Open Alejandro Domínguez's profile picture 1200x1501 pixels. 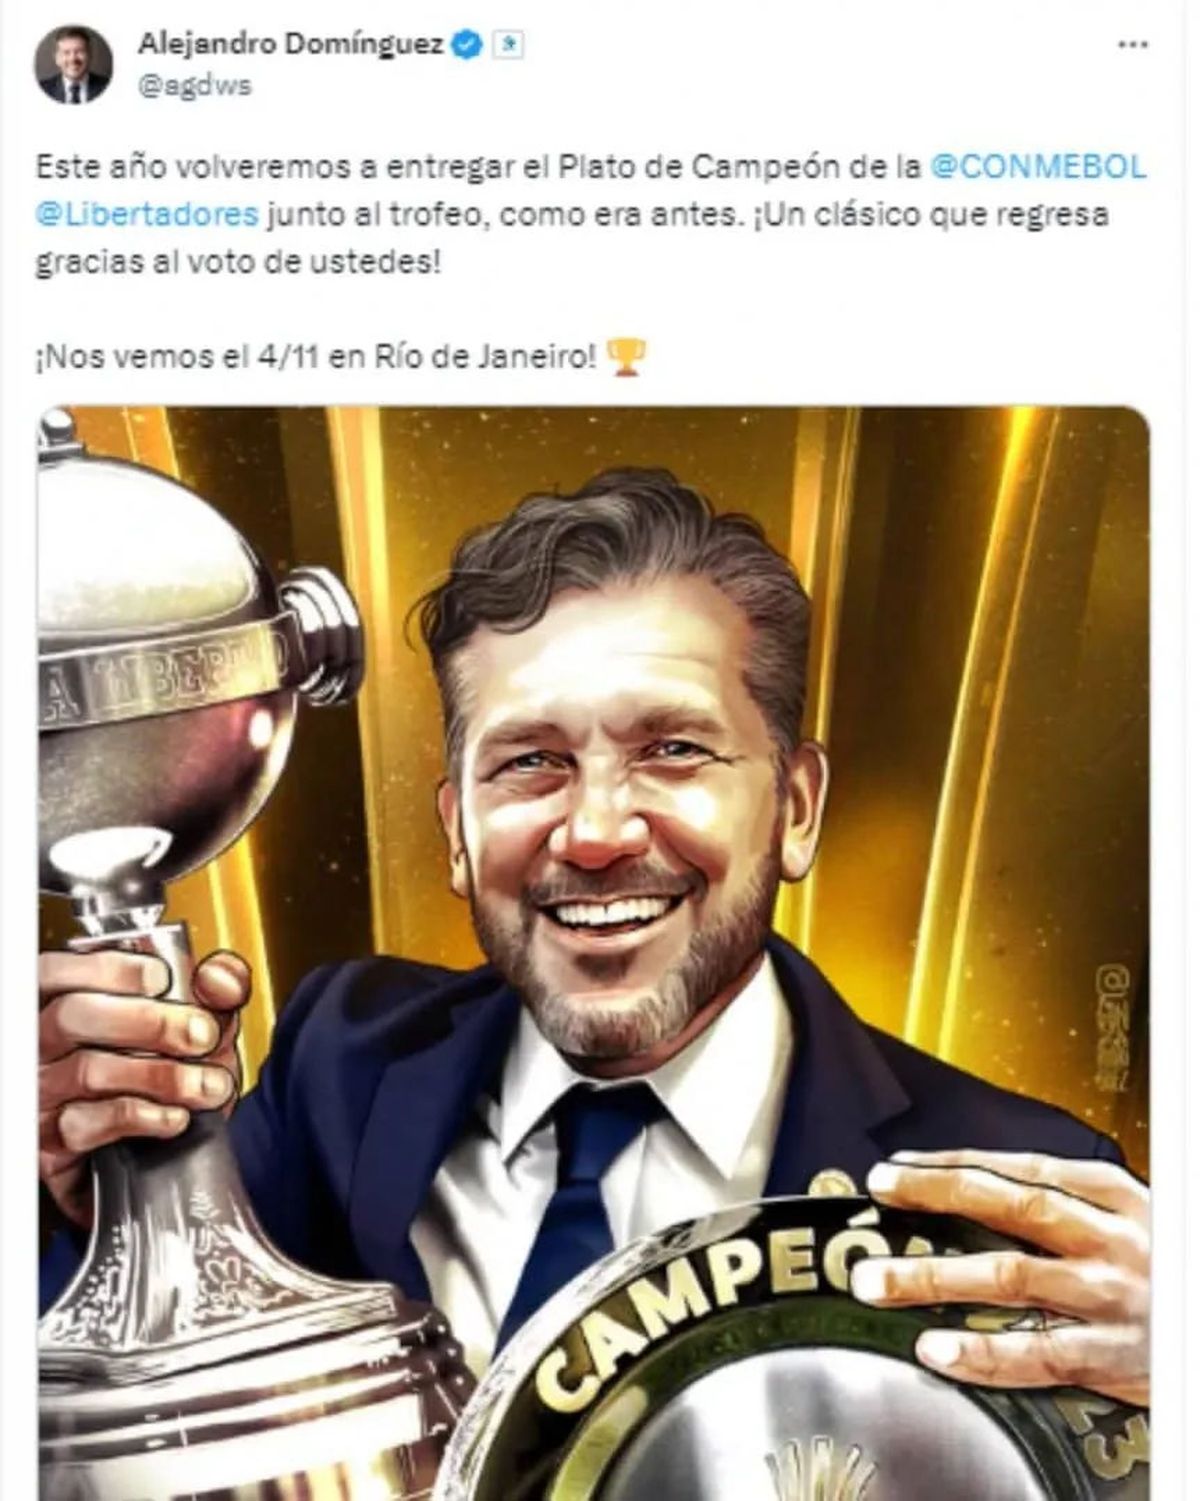click(73, 65)
